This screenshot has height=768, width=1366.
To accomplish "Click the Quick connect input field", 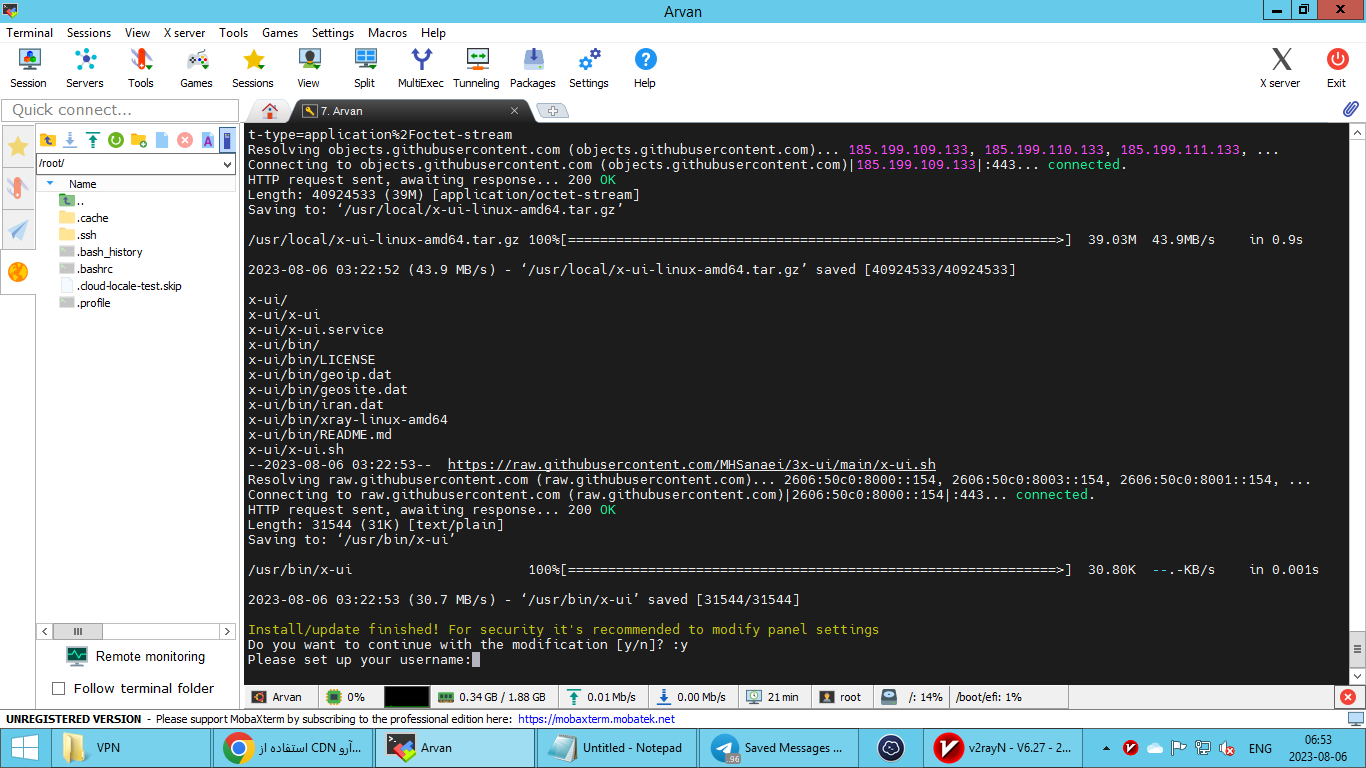I will coord(119,110).
